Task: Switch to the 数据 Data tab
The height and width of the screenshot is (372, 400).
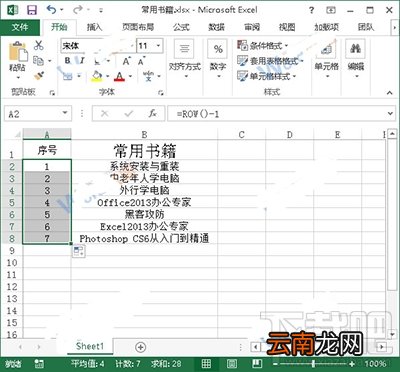Action: click(x=216, y=27)
